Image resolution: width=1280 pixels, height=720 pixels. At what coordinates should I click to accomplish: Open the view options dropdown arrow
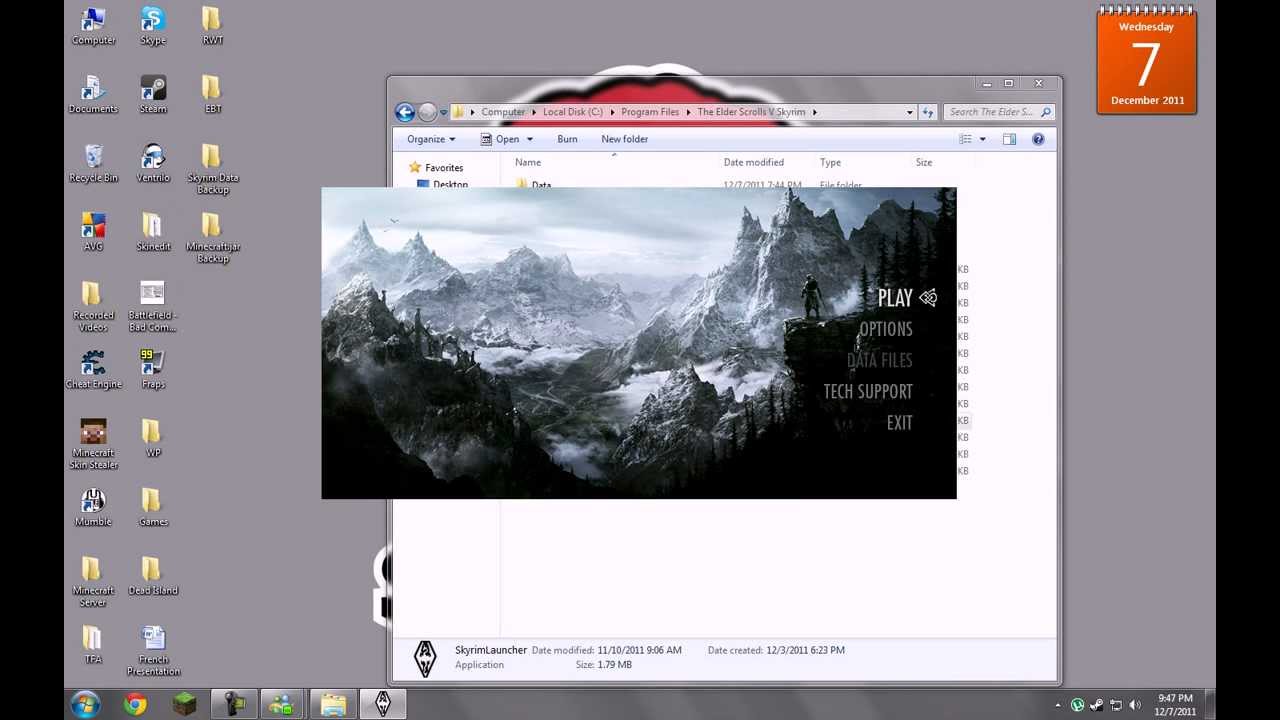coord(982,139)
